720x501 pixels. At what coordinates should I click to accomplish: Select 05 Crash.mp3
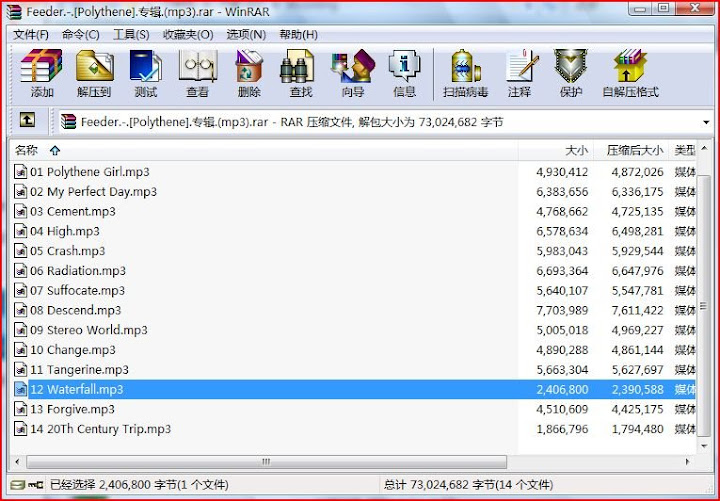68,251
